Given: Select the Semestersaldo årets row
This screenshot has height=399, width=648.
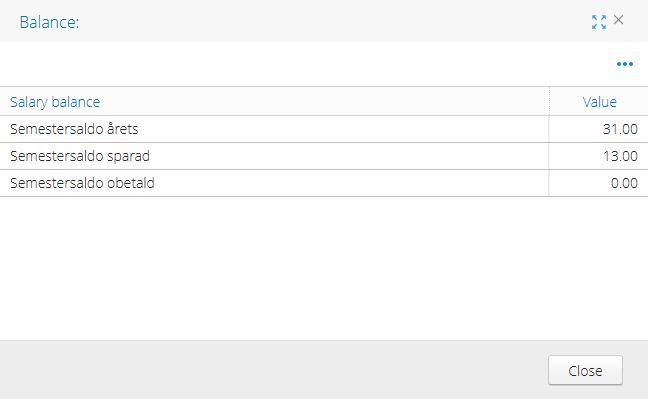Looking at the screenshot, I should point(324,129).
